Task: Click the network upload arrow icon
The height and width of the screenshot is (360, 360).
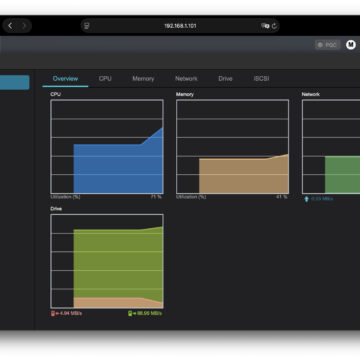Action: tap(307, 199)
